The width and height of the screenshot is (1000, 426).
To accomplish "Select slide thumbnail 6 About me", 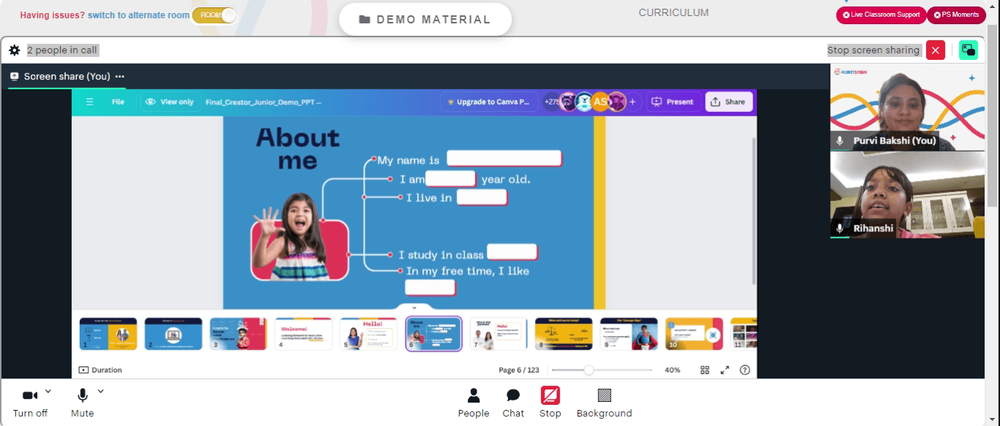I will (434, 334).
